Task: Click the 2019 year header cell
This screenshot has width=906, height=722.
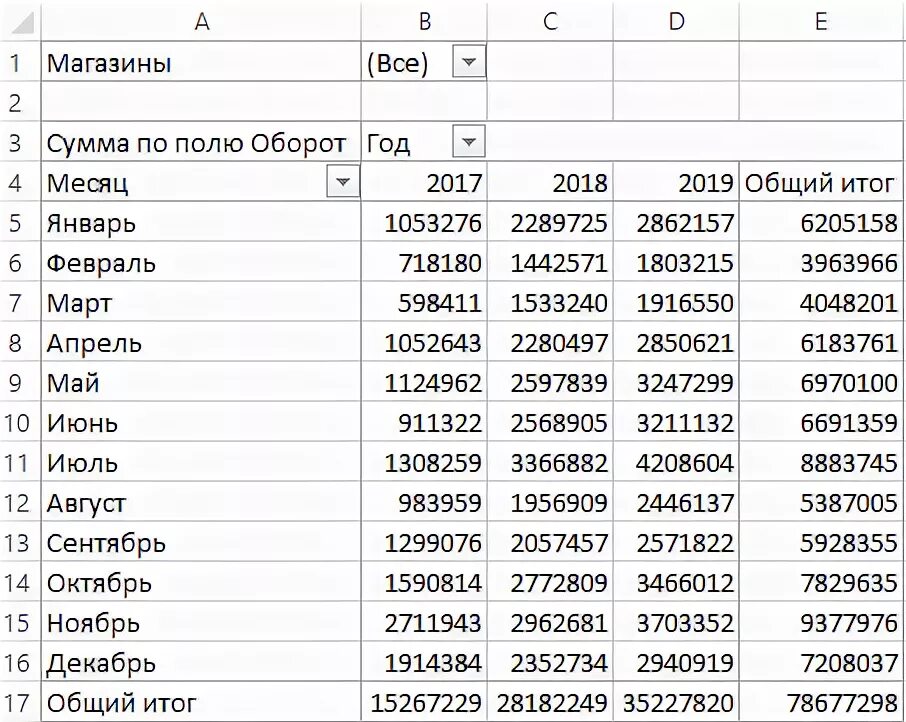Action: click(x=676, y=183)
